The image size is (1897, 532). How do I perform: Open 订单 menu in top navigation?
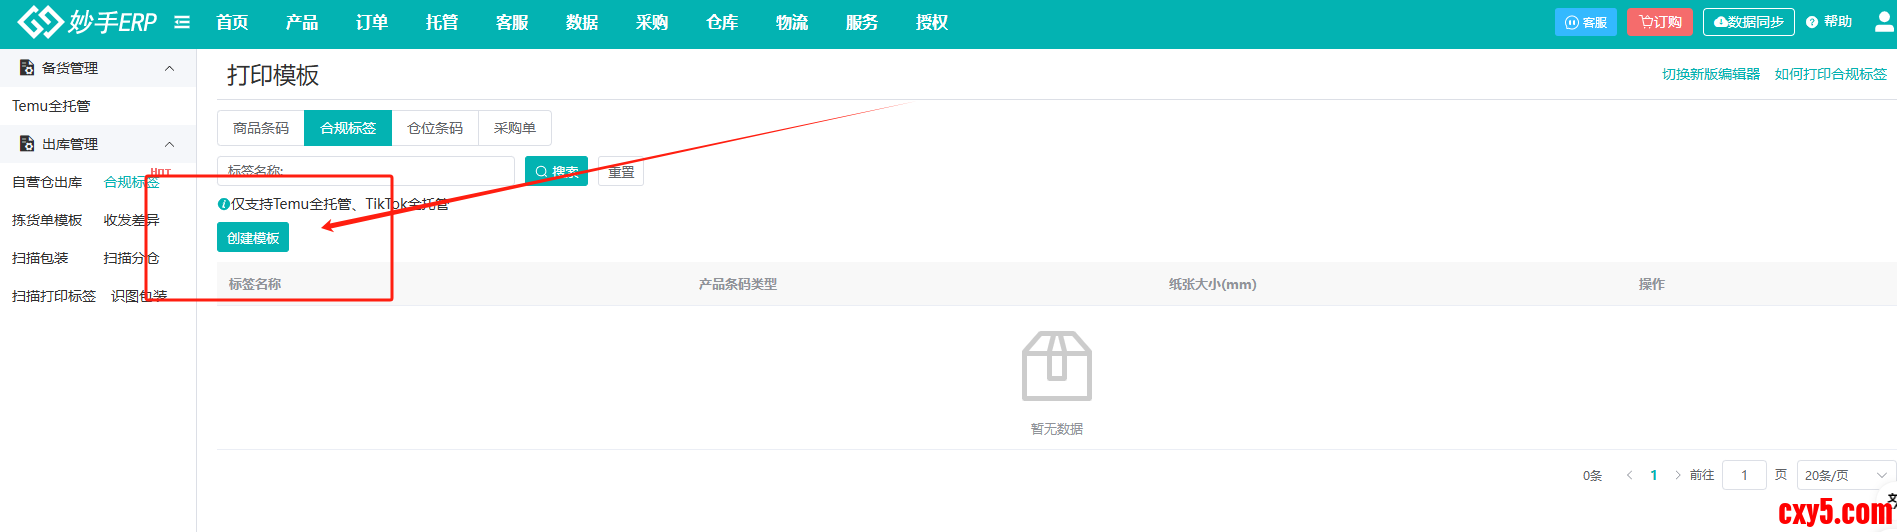click(x=372, y=22)
